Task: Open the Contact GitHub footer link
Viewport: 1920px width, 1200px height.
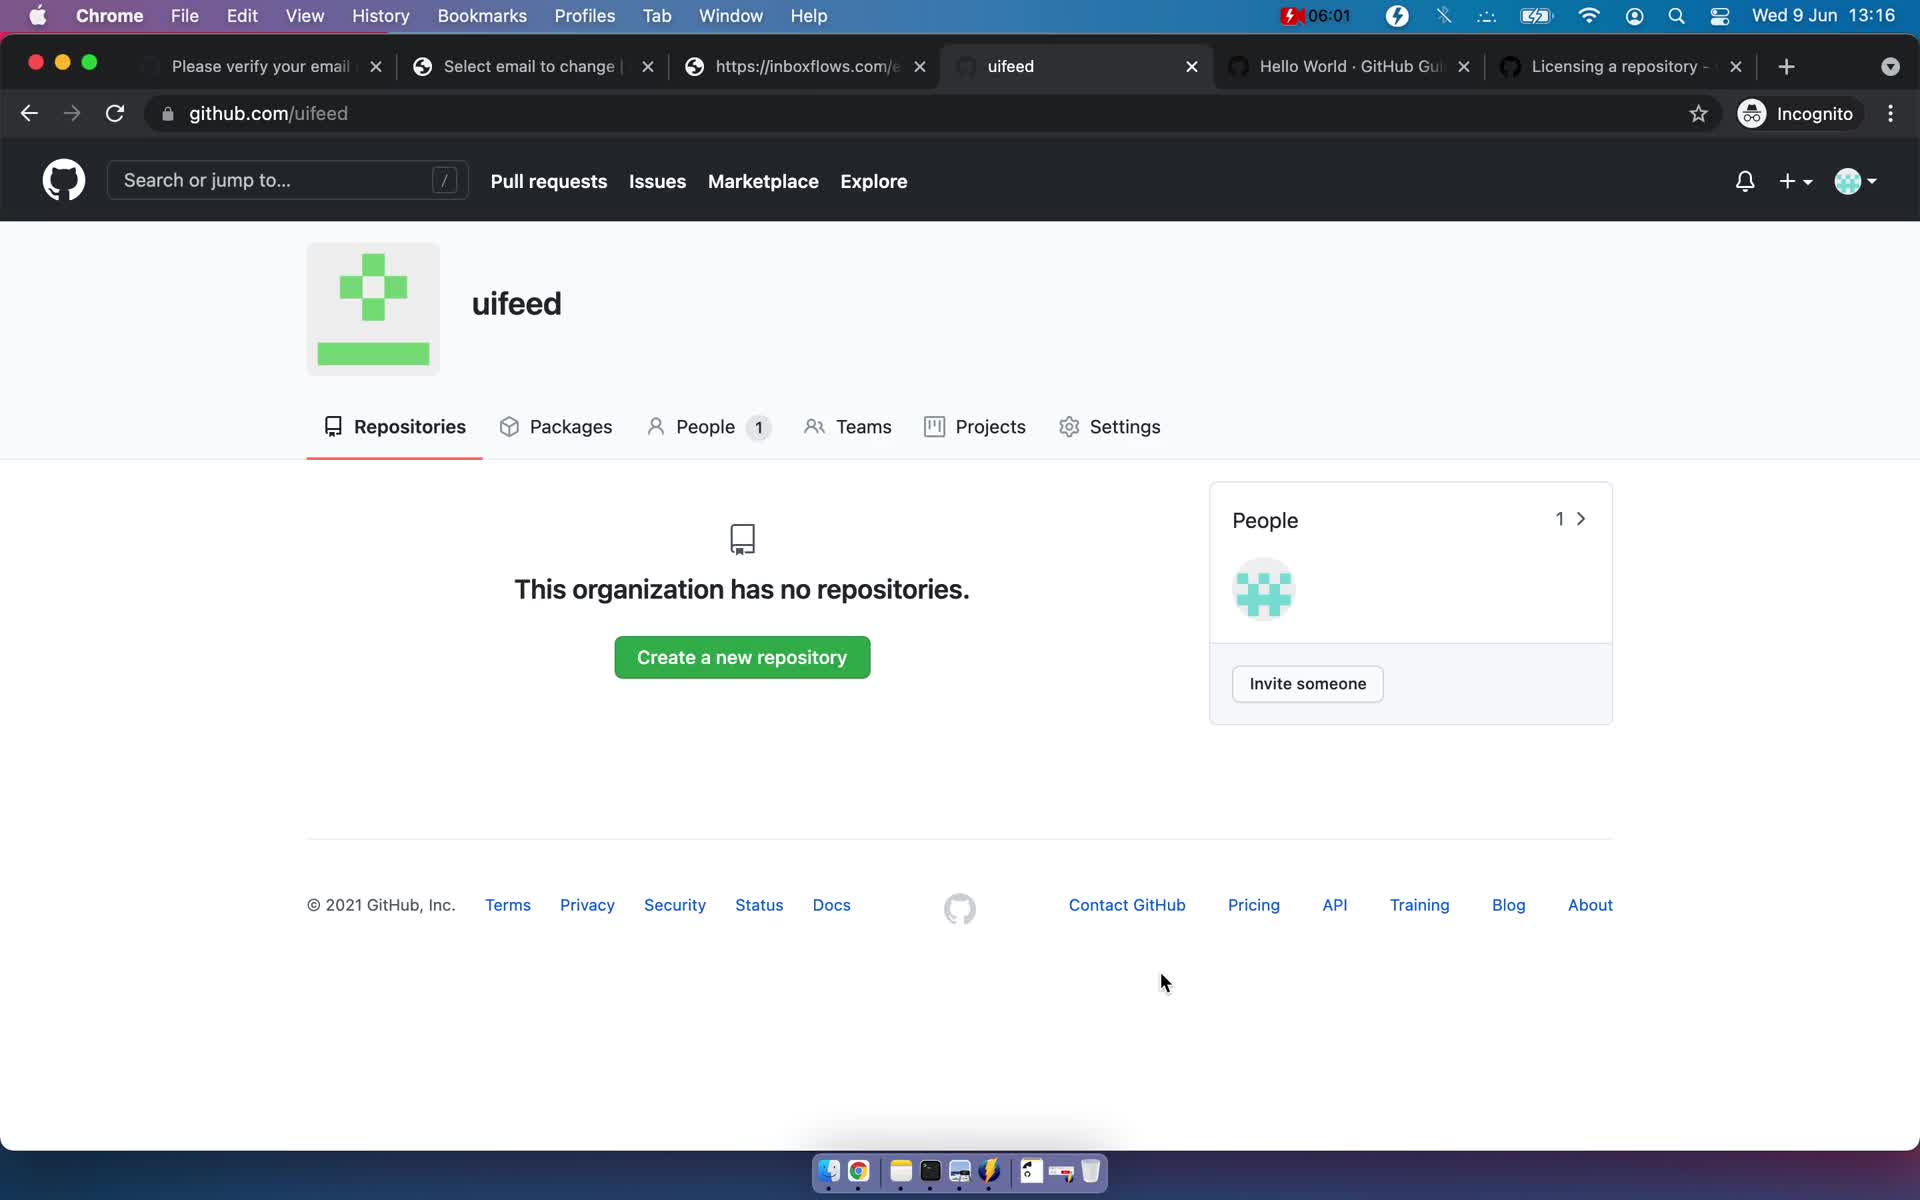Action: pos(1127,905)
